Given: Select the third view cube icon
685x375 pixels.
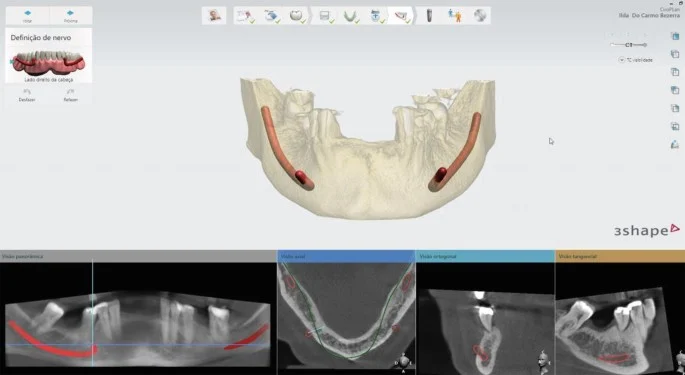Looking at the screenshot, I should (675, 72).
